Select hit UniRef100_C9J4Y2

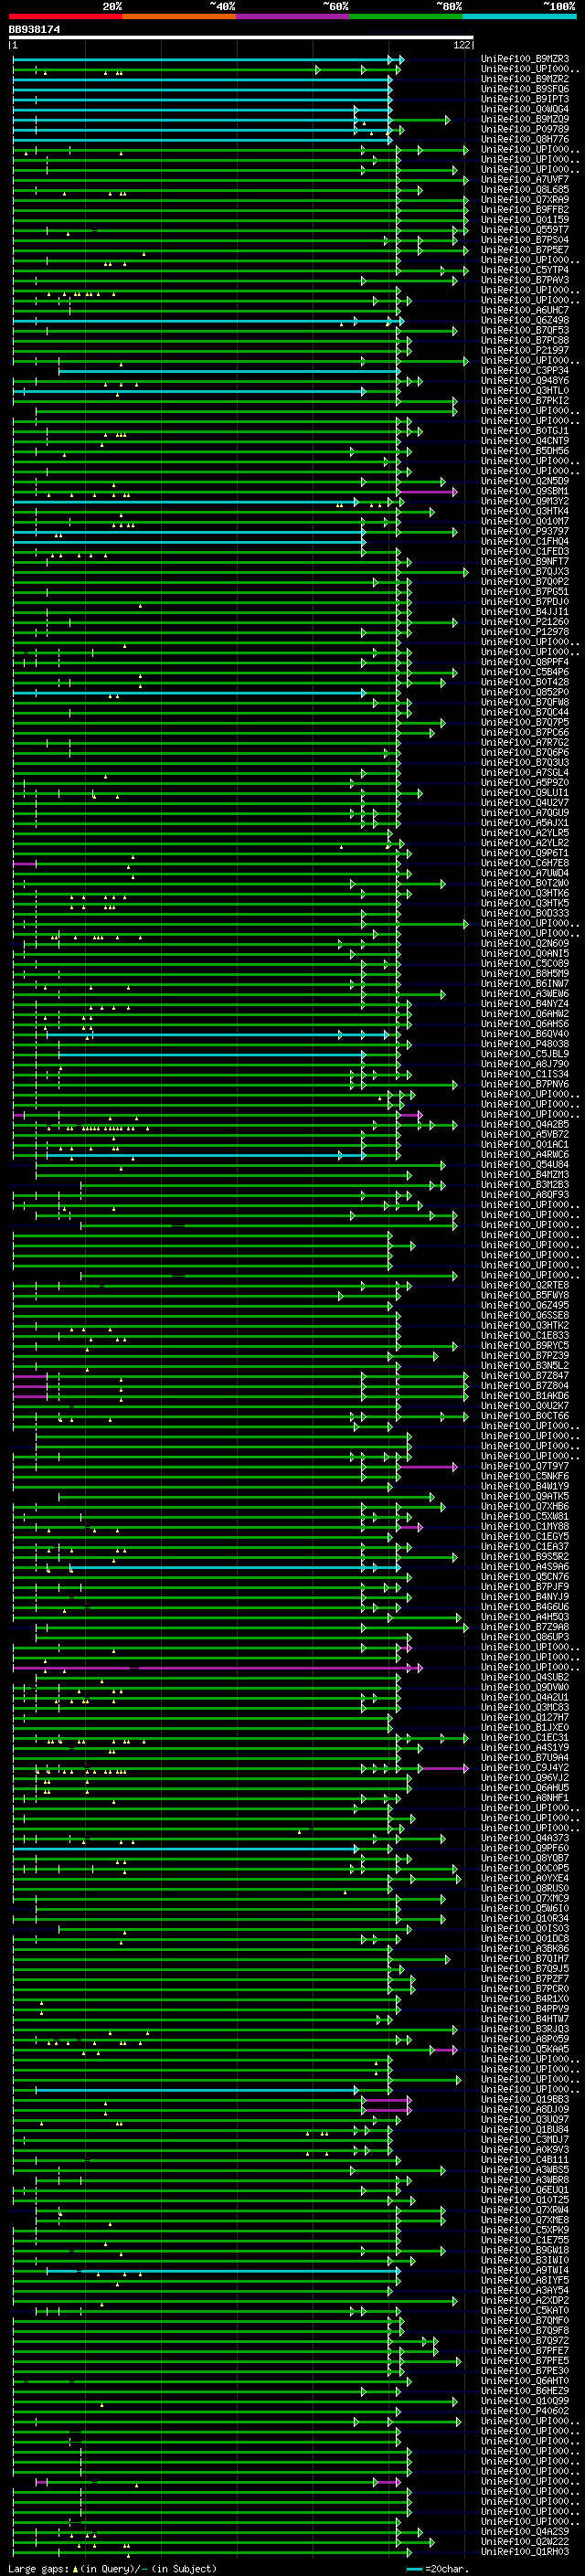(525, 1768)
